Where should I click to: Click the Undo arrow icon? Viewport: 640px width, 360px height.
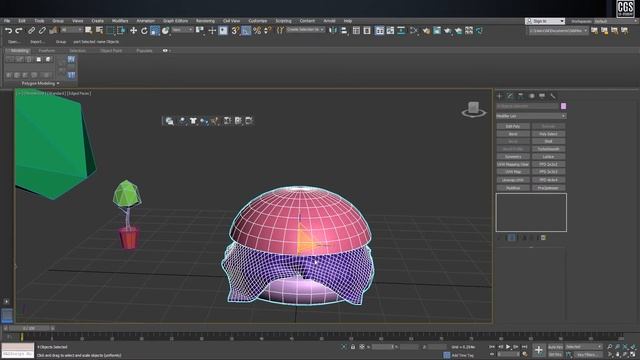coord(8,31)
